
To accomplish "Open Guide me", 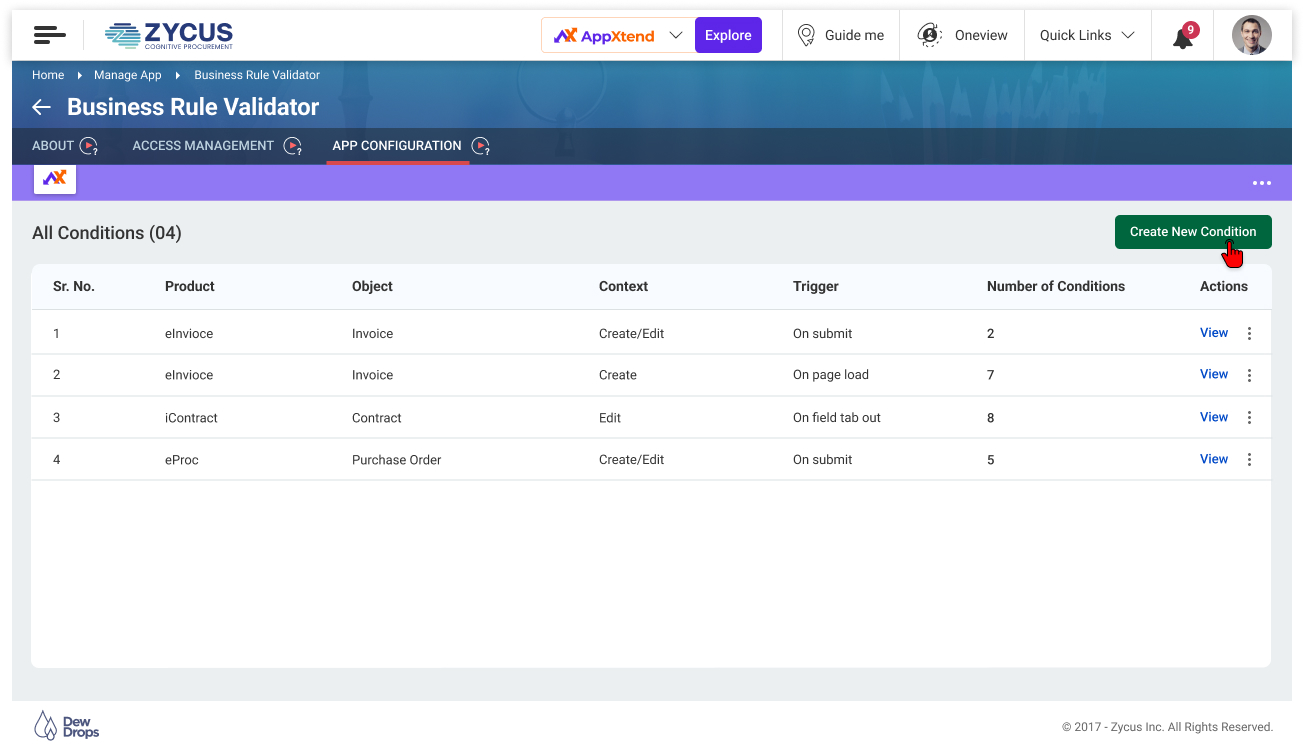I will click(840, 35).
